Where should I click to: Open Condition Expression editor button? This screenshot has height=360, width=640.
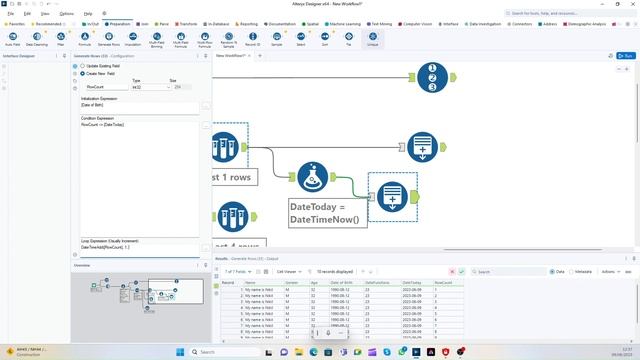click(x=206, y=125)
